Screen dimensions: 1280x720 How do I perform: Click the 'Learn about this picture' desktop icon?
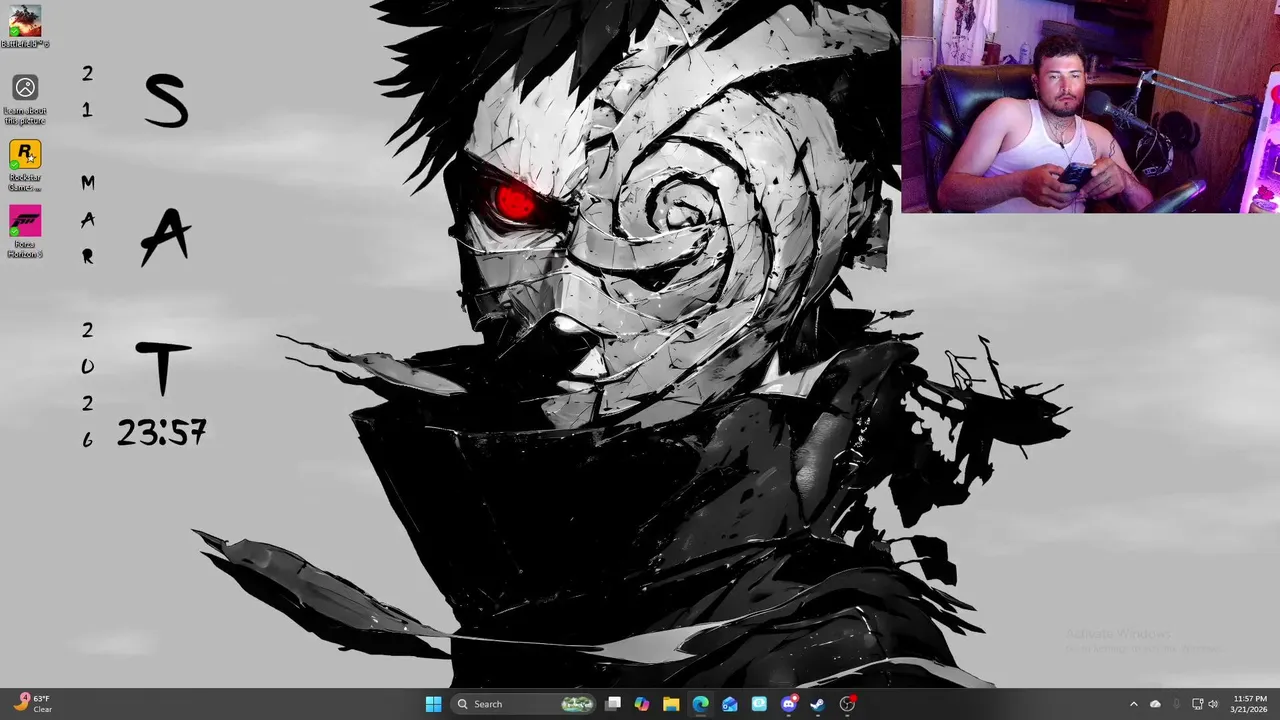(x=25, y=99)
